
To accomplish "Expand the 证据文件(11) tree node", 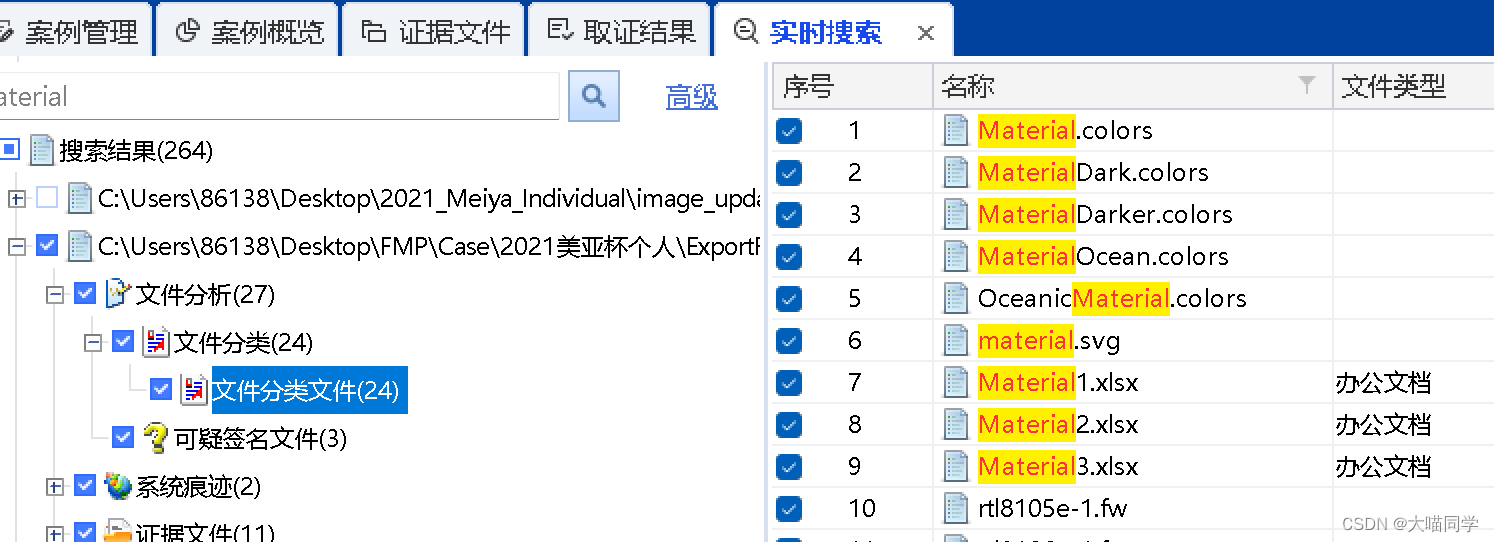I will (x=55, y=534).
